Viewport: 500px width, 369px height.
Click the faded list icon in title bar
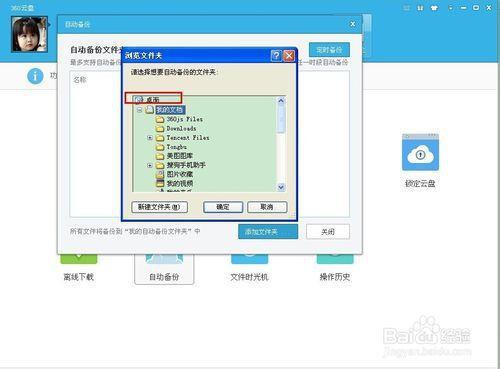click(x=407, y=7)
